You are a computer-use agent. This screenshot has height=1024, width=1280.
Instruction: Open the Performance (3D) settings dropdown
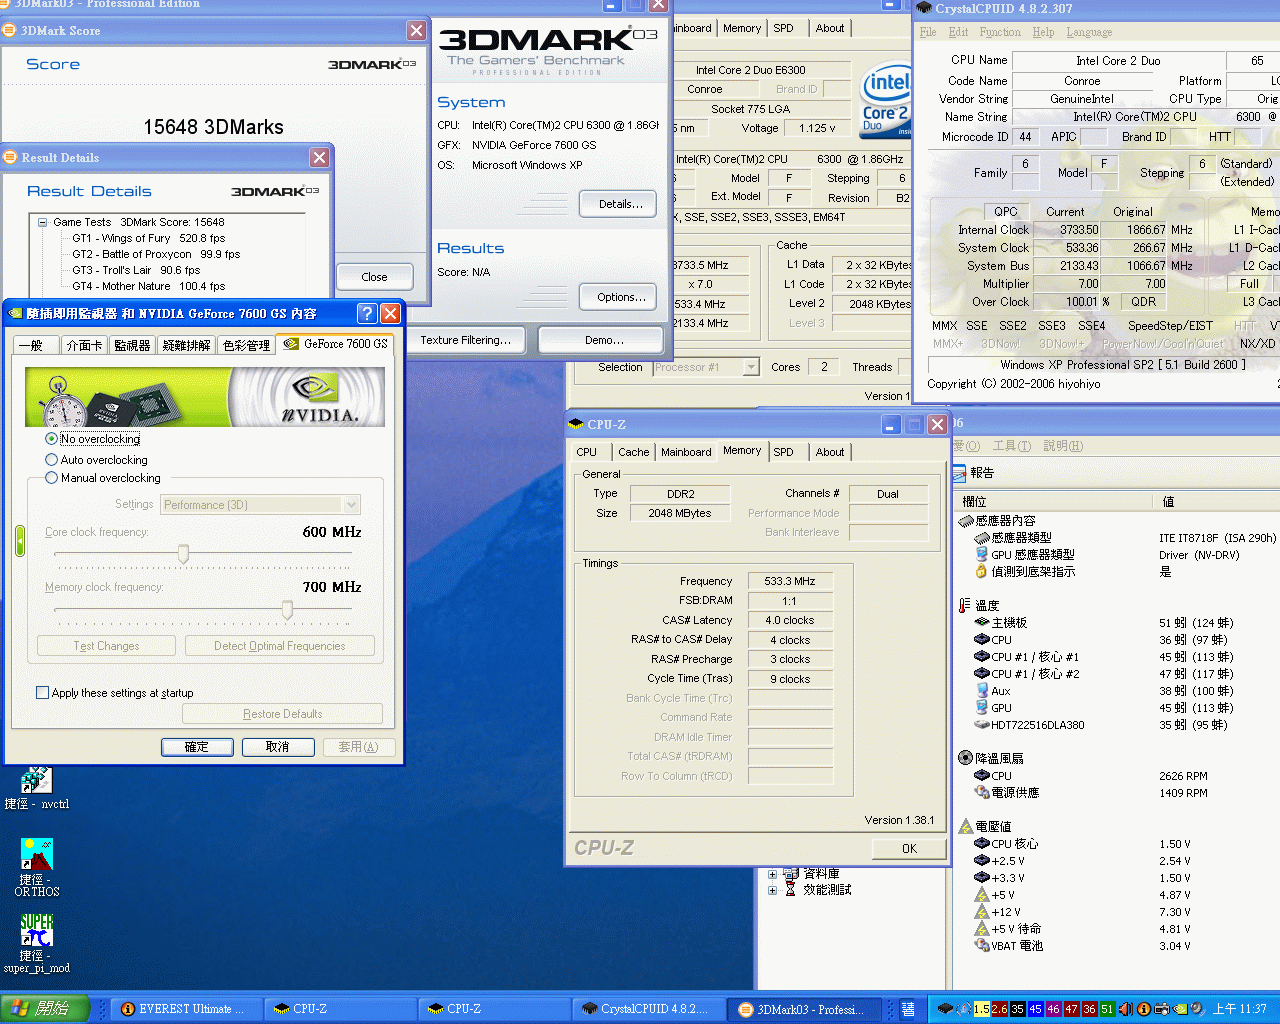coord(351,505)
